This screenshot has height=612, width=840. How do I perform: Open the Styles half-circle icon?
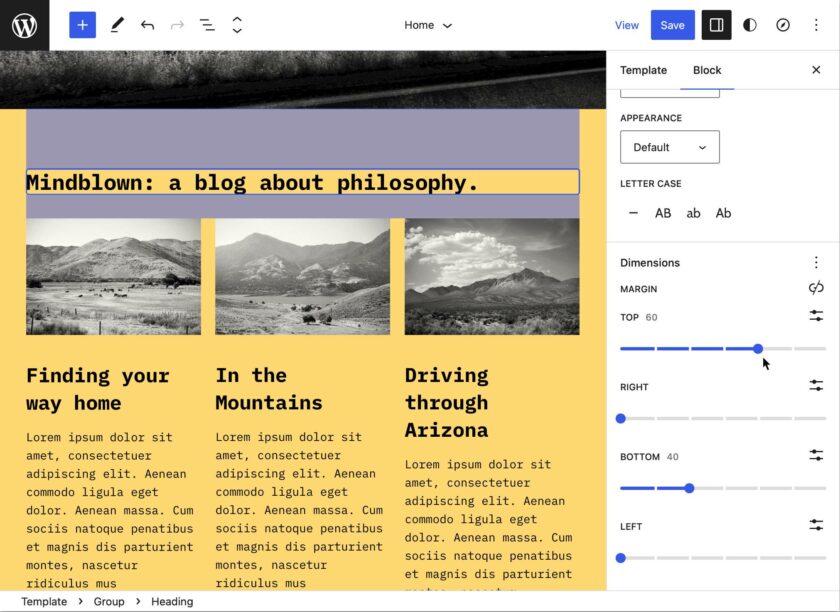(750, 25)
